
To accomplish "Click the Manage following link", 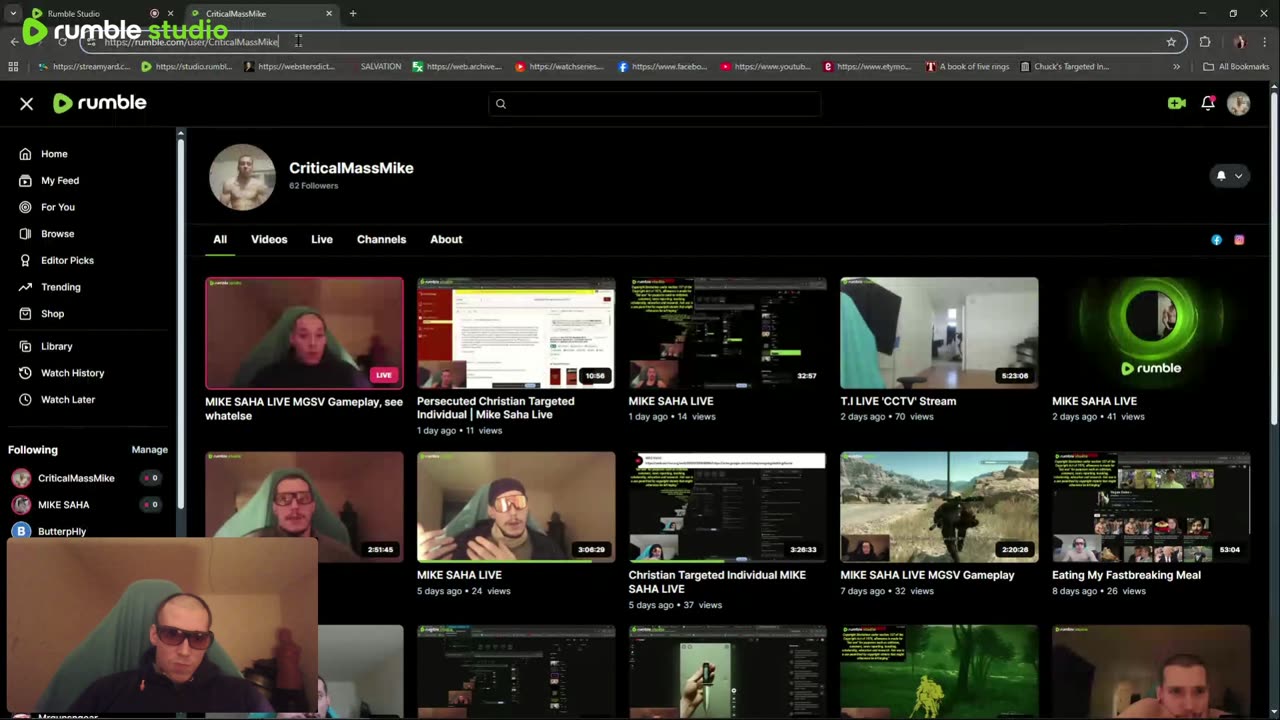I will [x=150, y=450].
